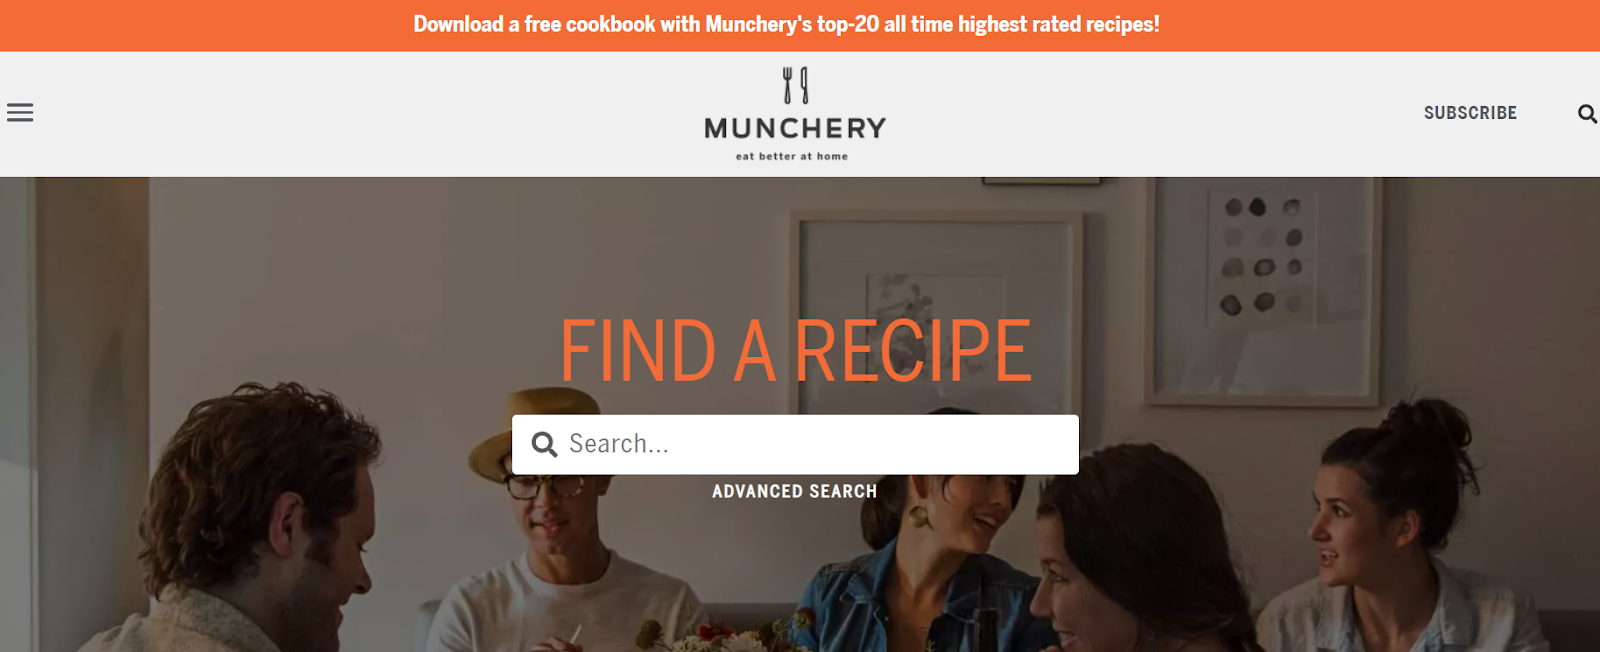This screenshot has width=1600, height=652.
Task: Click the FIND A RECIPE heading
Action: [x=795, y=351]
